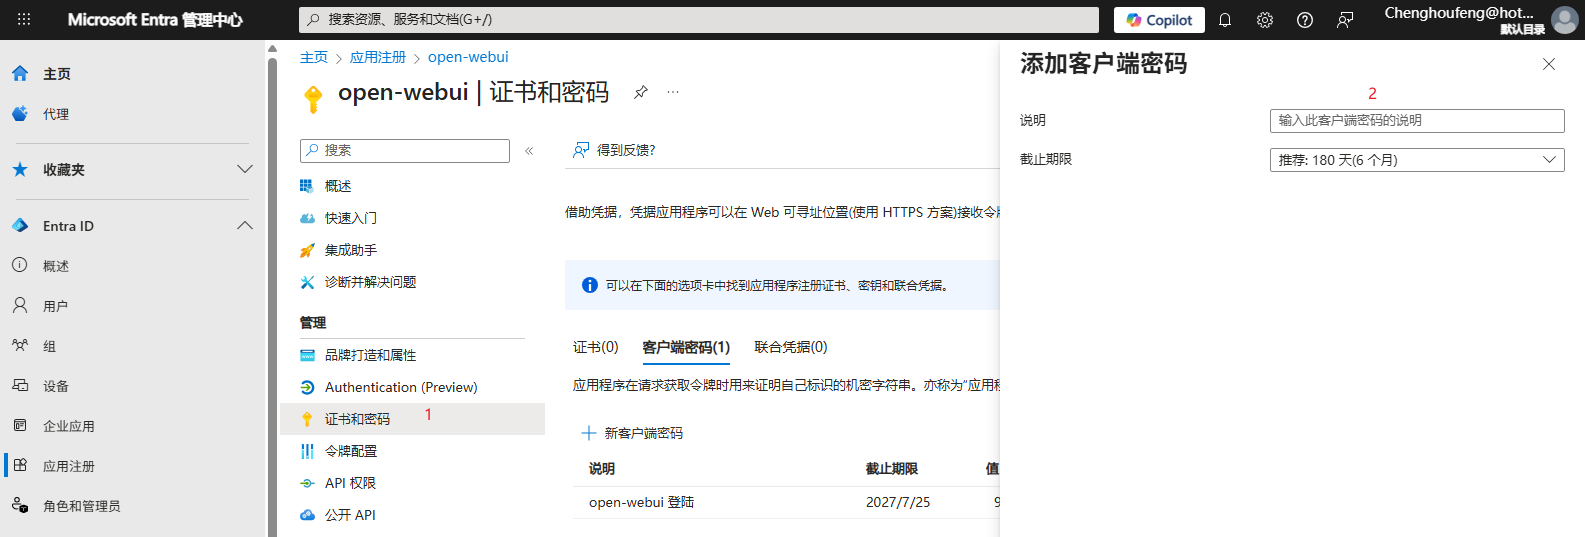The height and width of the screenshot is (537, 1585).
Task: Click the help question mark icon
Action: [1305, 20]
